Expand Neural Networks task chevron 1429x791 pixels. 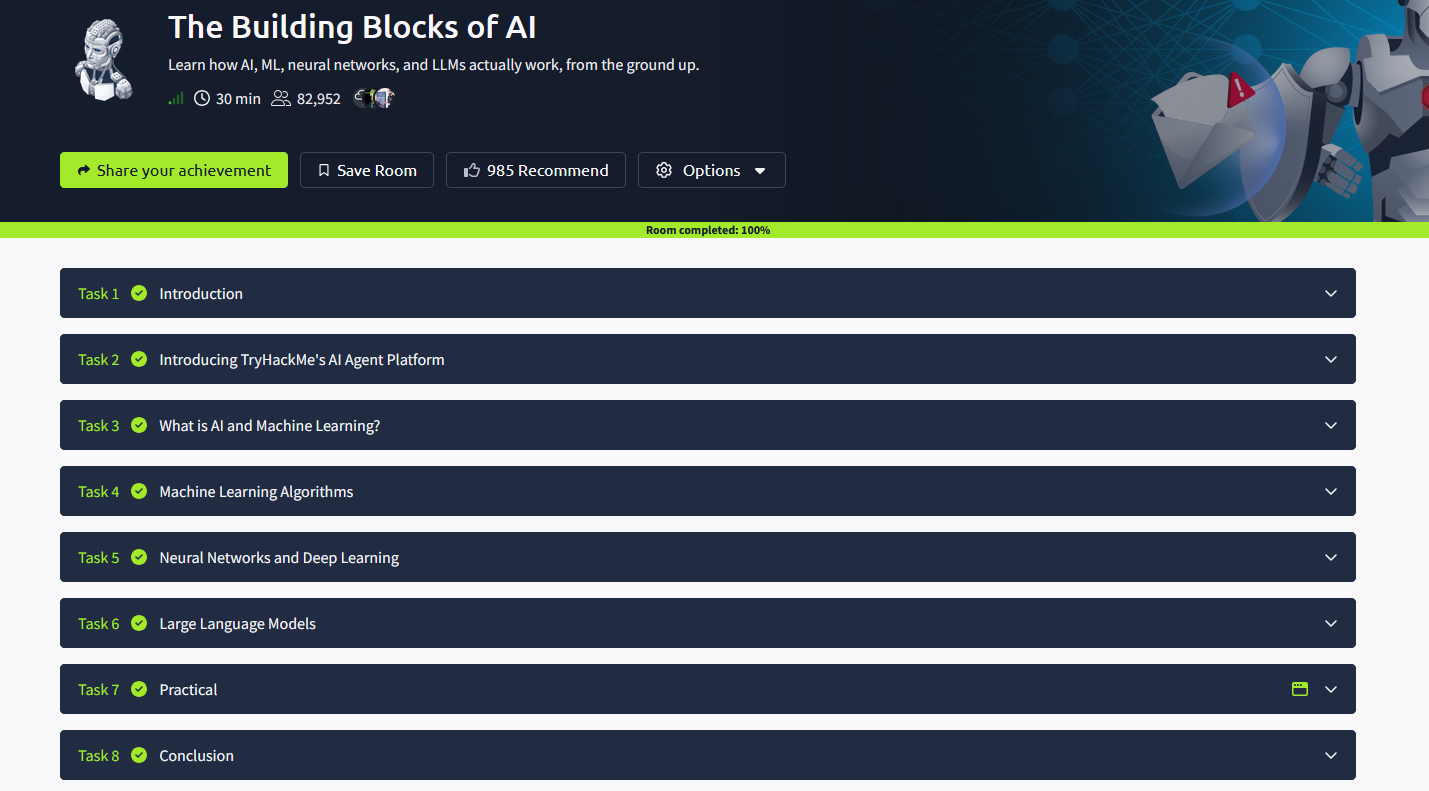point(1331,557)
